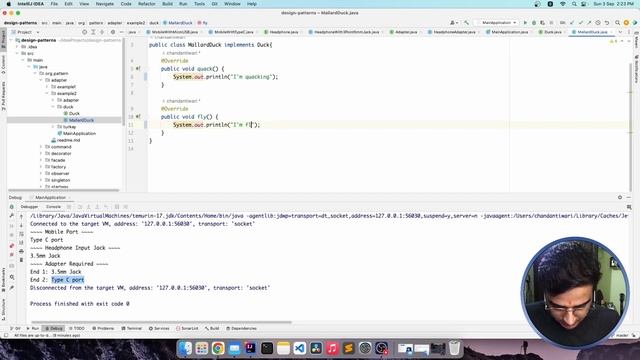Expand the example1 folder in tree
This screenshot has height=360, width=640.
47,87
